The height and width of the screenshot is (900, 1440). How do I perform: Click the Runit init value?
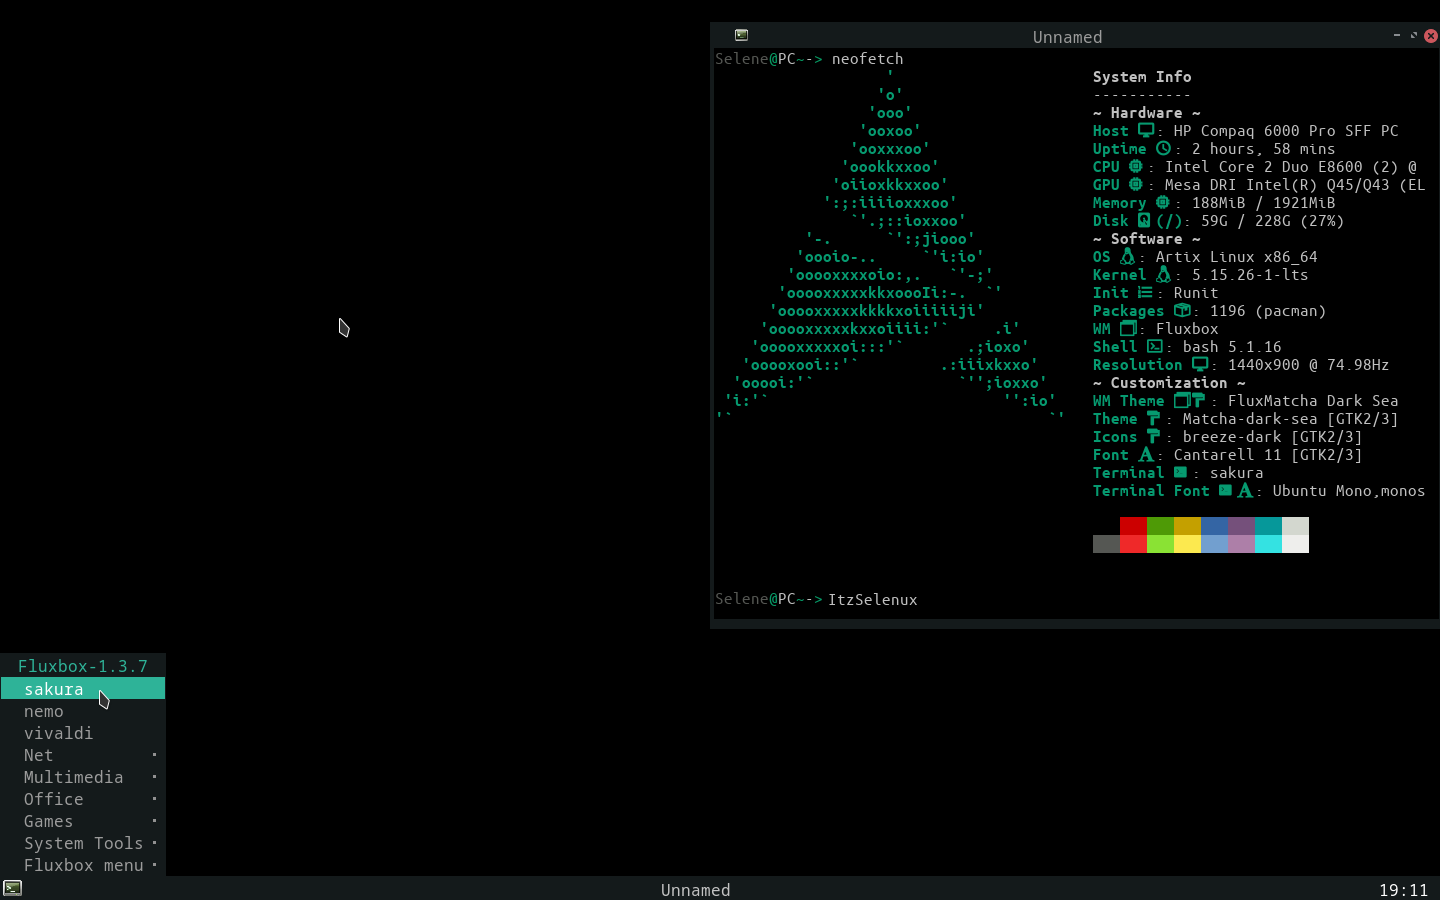click(1196, 292)
